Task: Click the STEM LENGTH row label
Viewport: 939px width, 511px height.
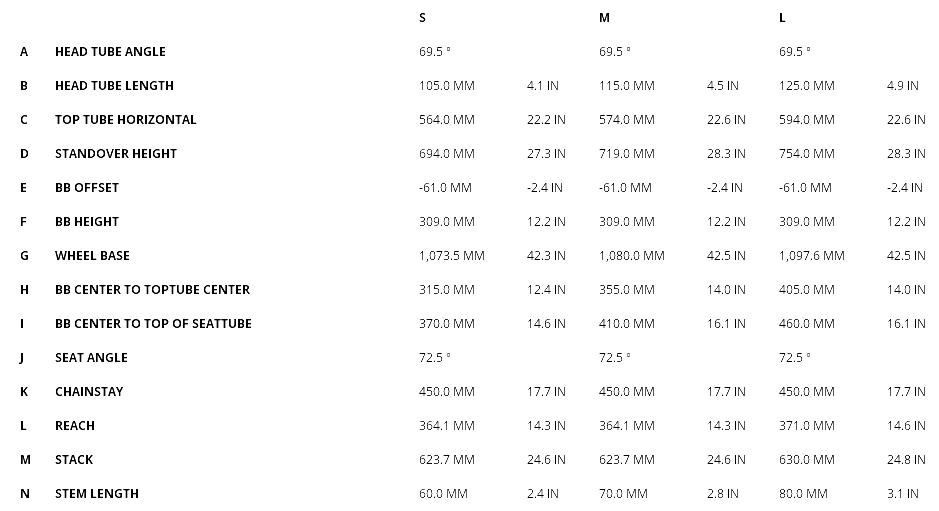Action: coord(97,493)
